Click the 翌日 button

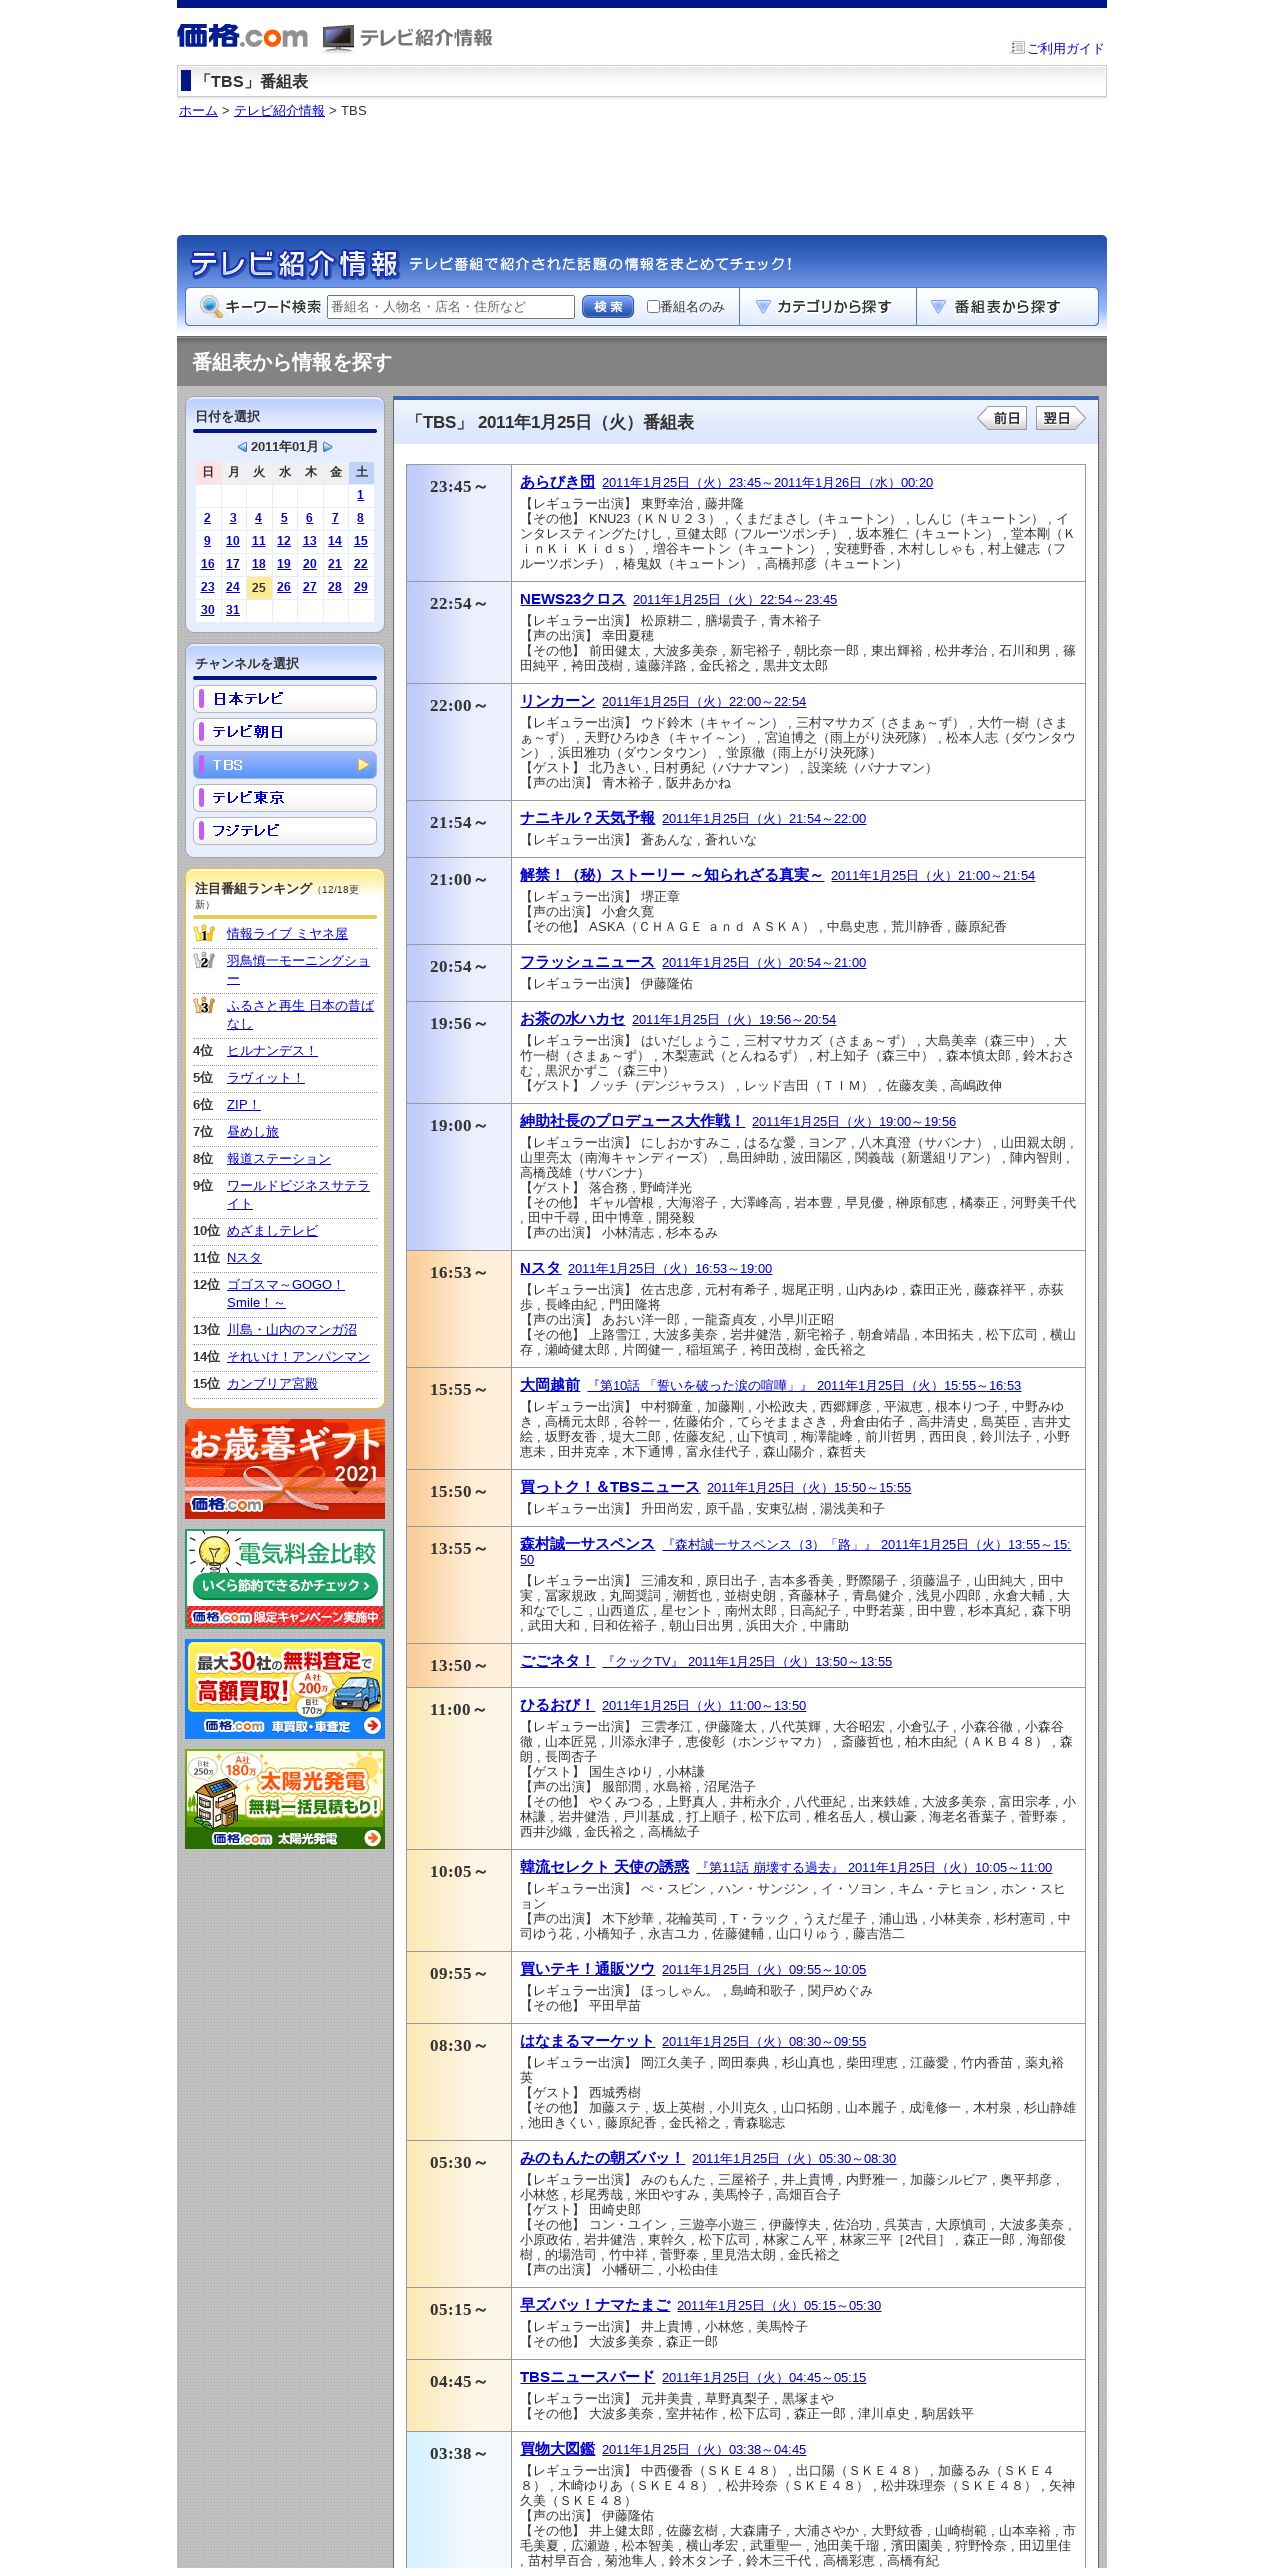tap(1060, 418)
